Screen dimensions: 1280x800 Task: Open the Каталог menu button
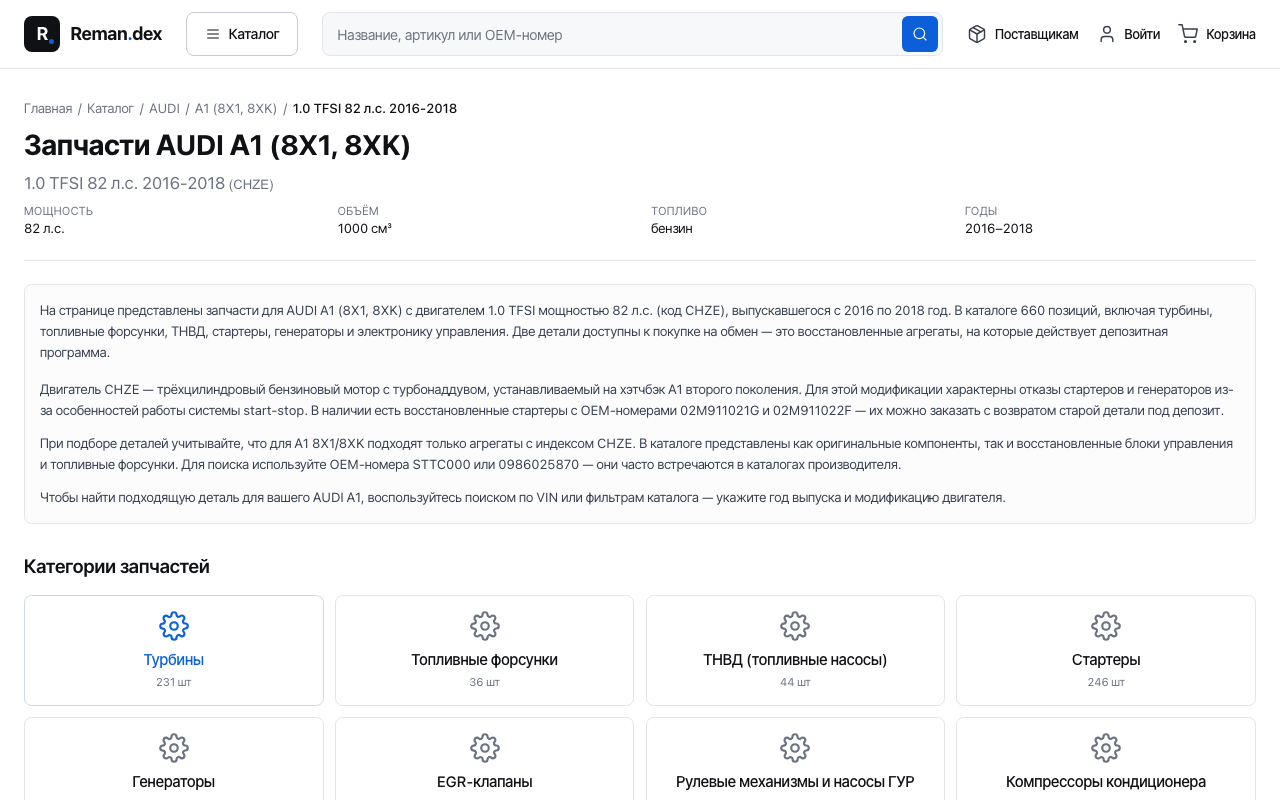point(242,34)
